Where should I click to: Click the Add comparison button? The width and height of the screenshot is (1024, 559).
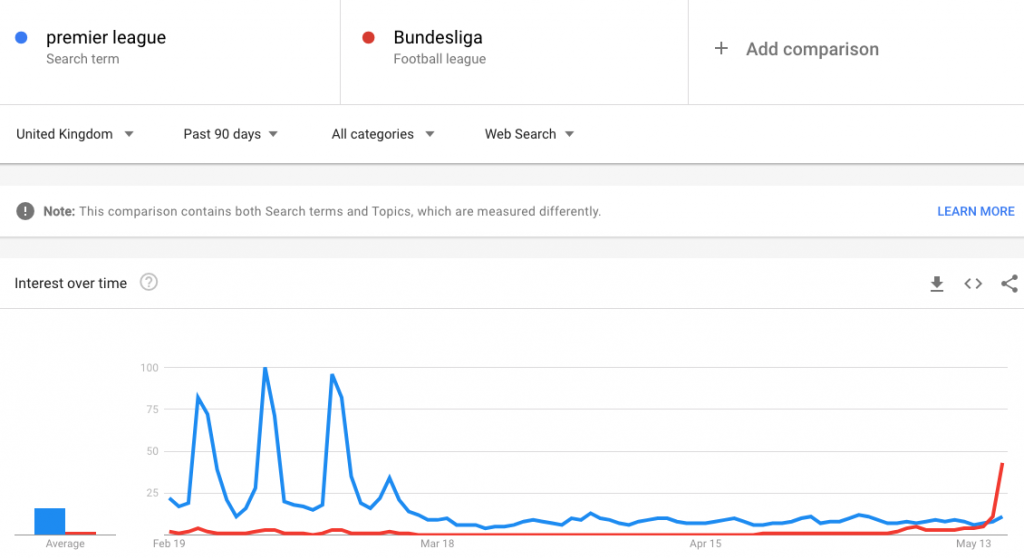pos(796,49)
